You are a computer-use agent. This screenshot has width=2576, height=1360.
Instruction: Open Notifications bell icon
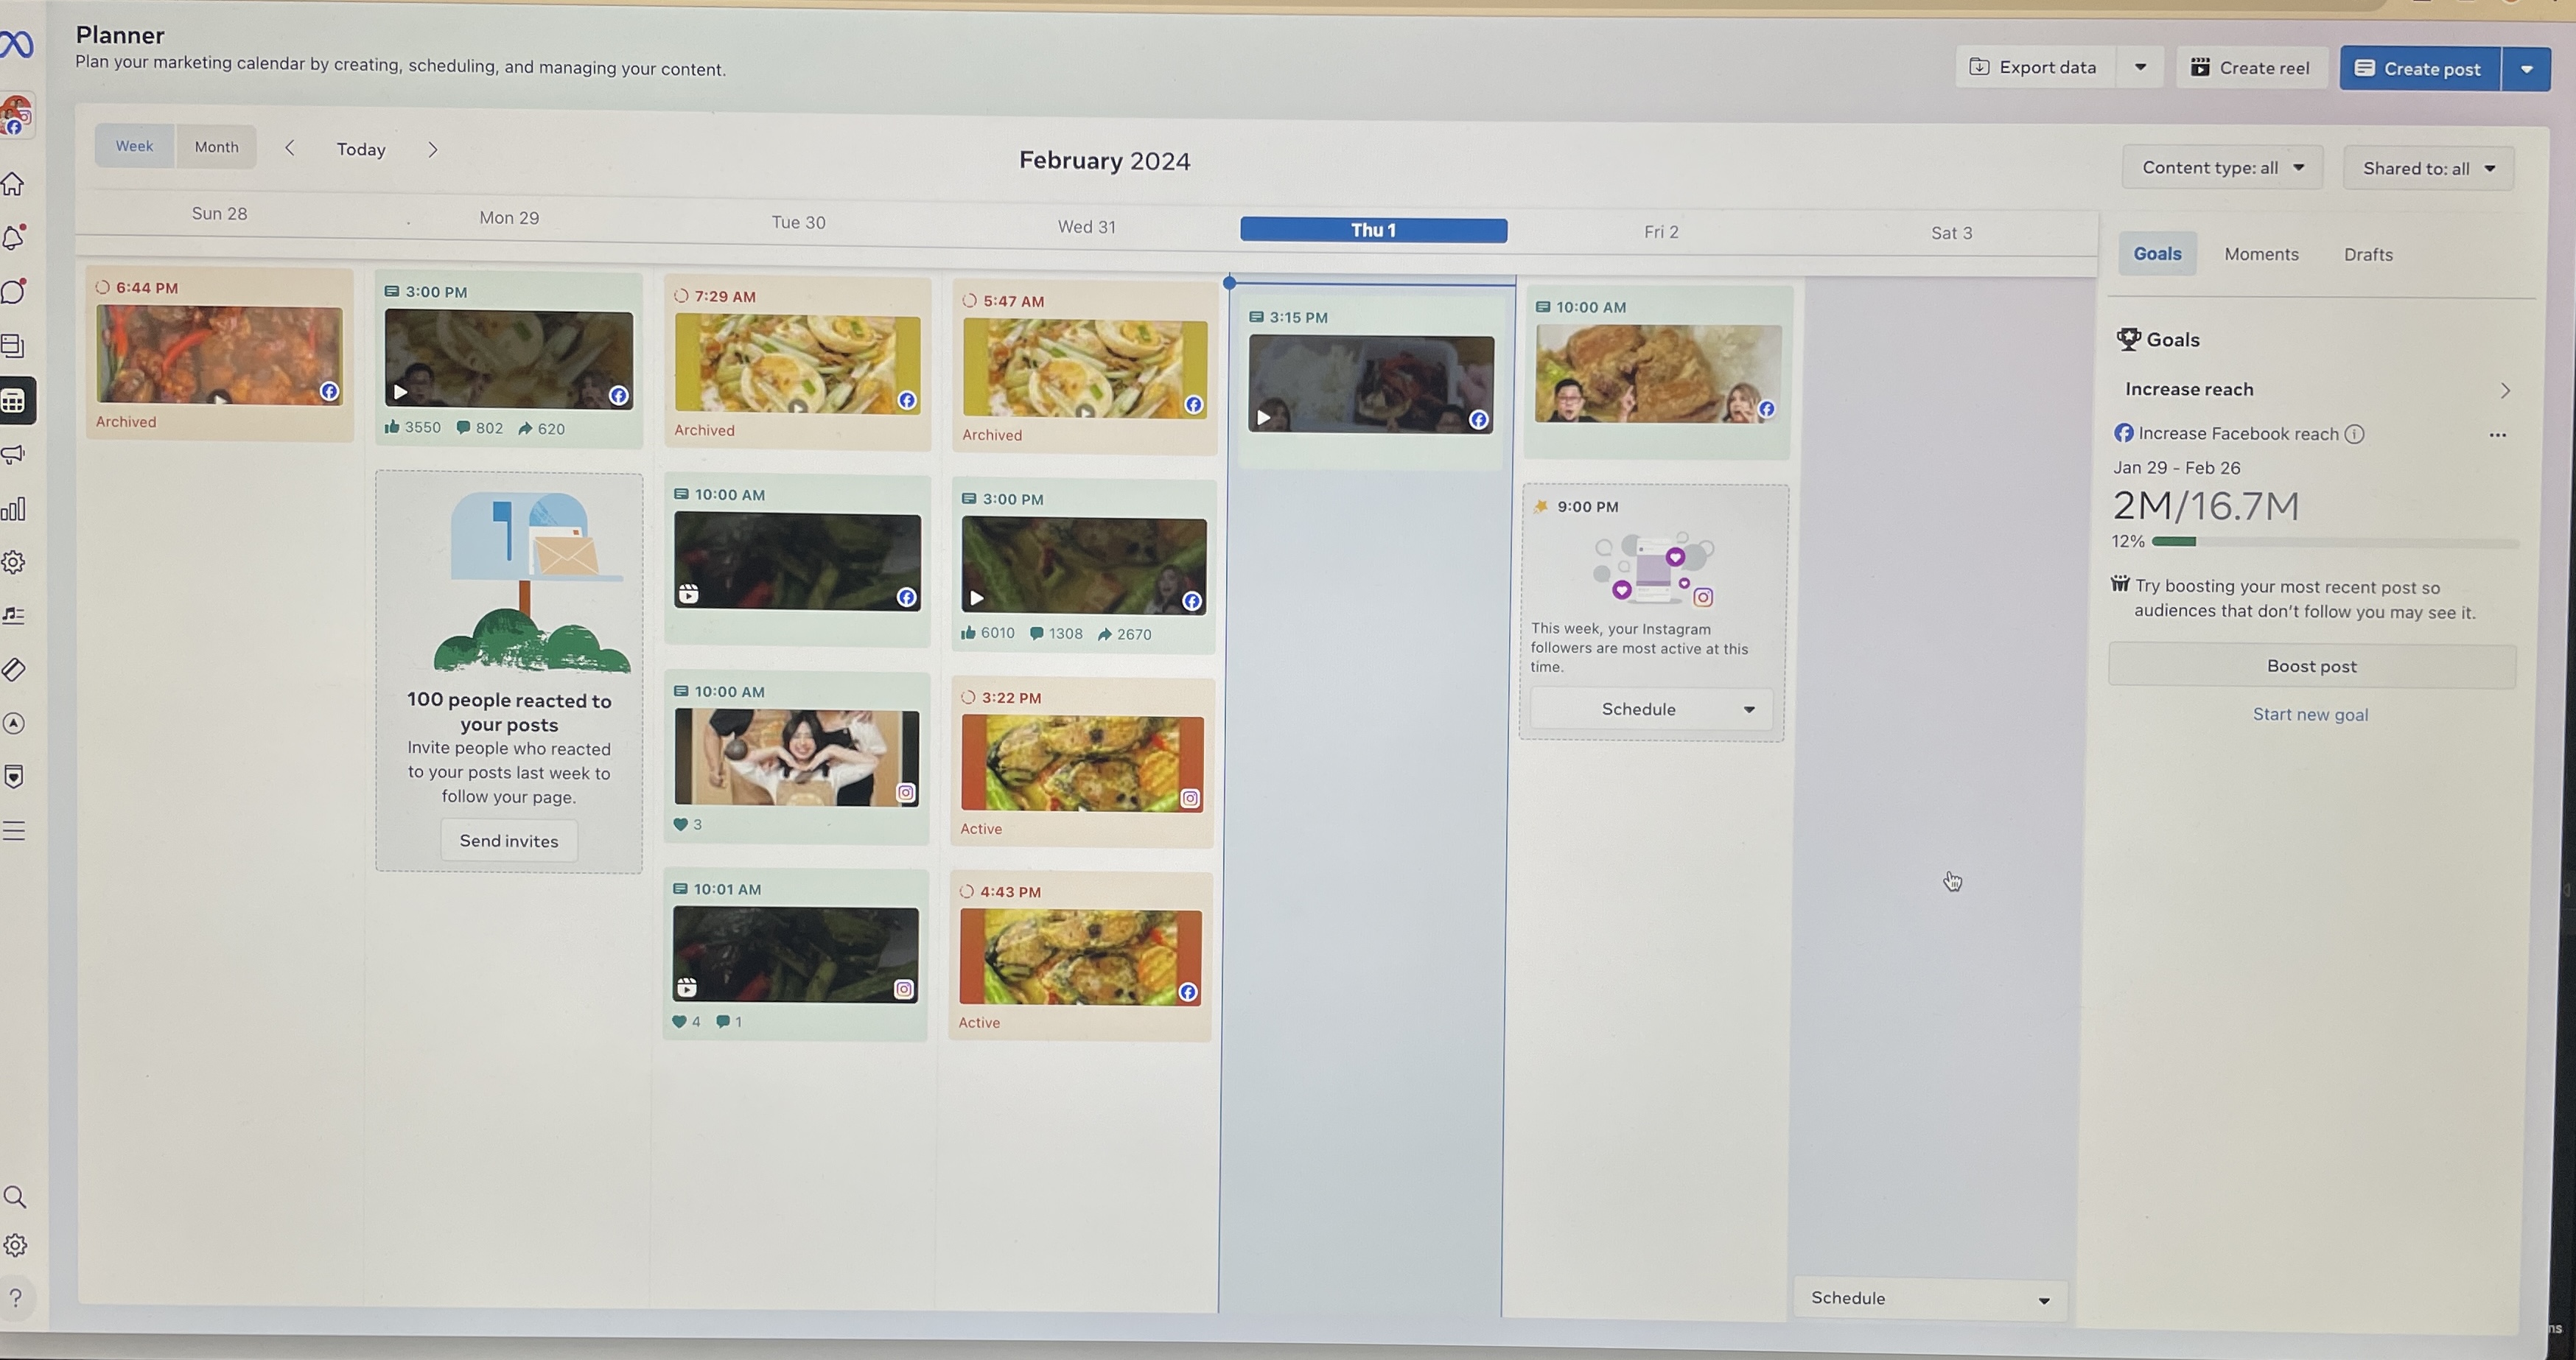14,237
